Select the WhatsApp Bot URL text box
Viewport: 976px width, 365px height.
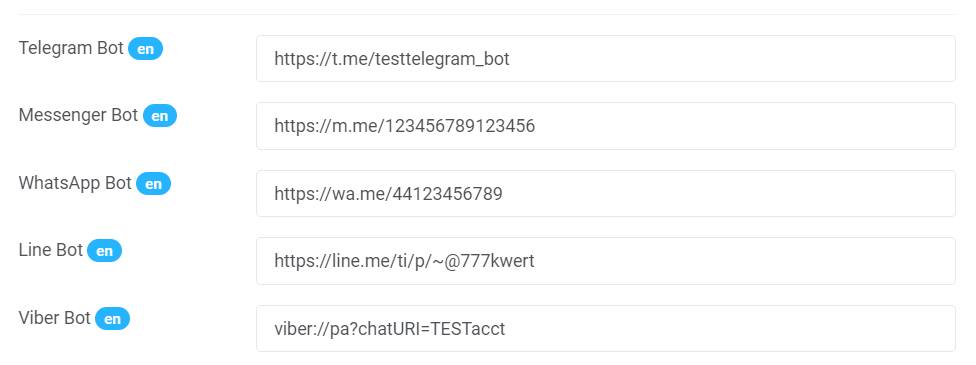(x=606, y=194)
